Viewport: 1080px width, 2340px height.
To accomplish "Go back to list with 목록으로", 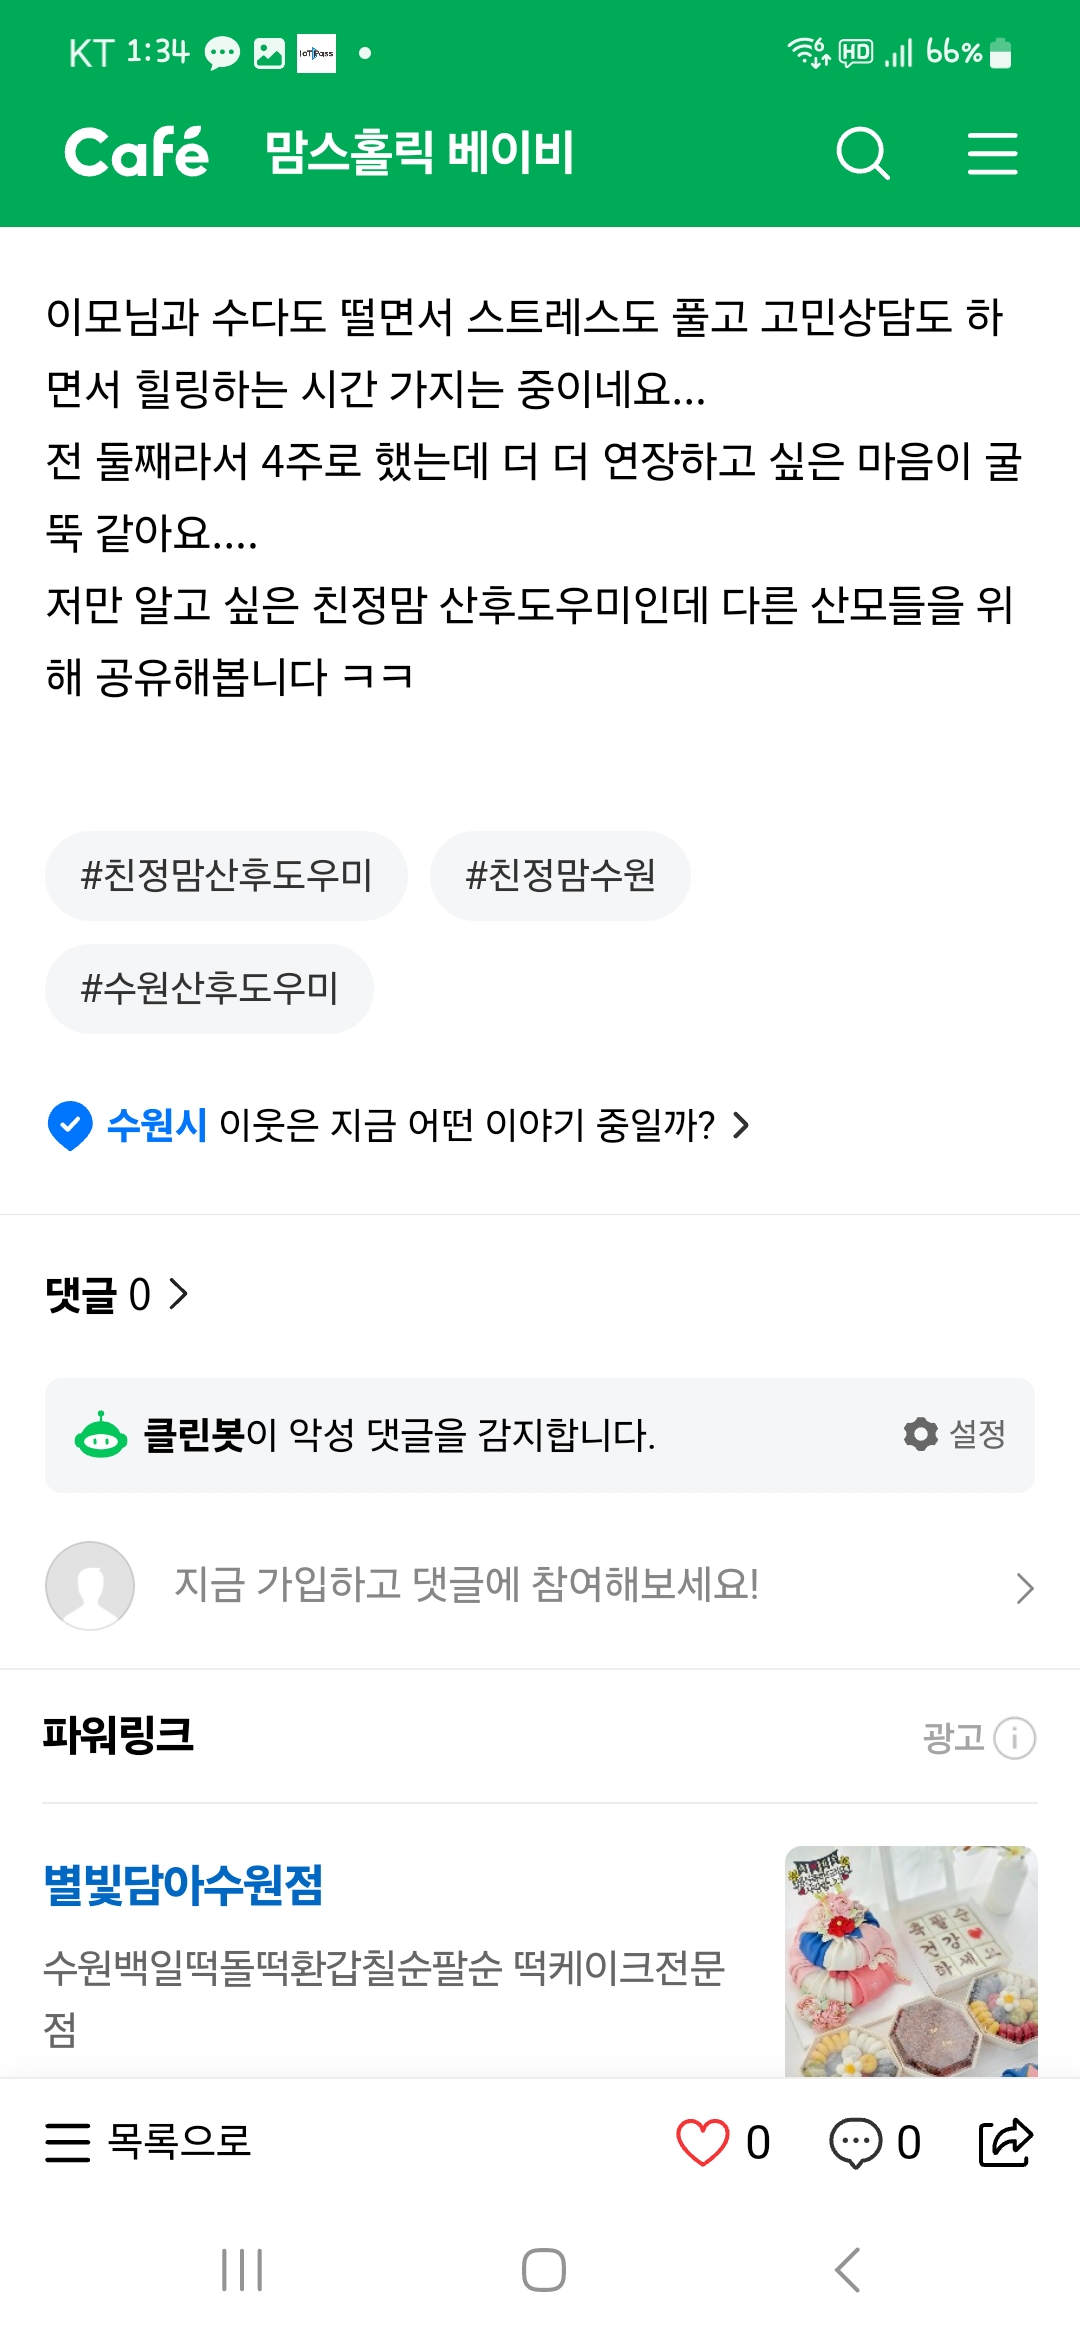I will click(x=148, y=2142).
